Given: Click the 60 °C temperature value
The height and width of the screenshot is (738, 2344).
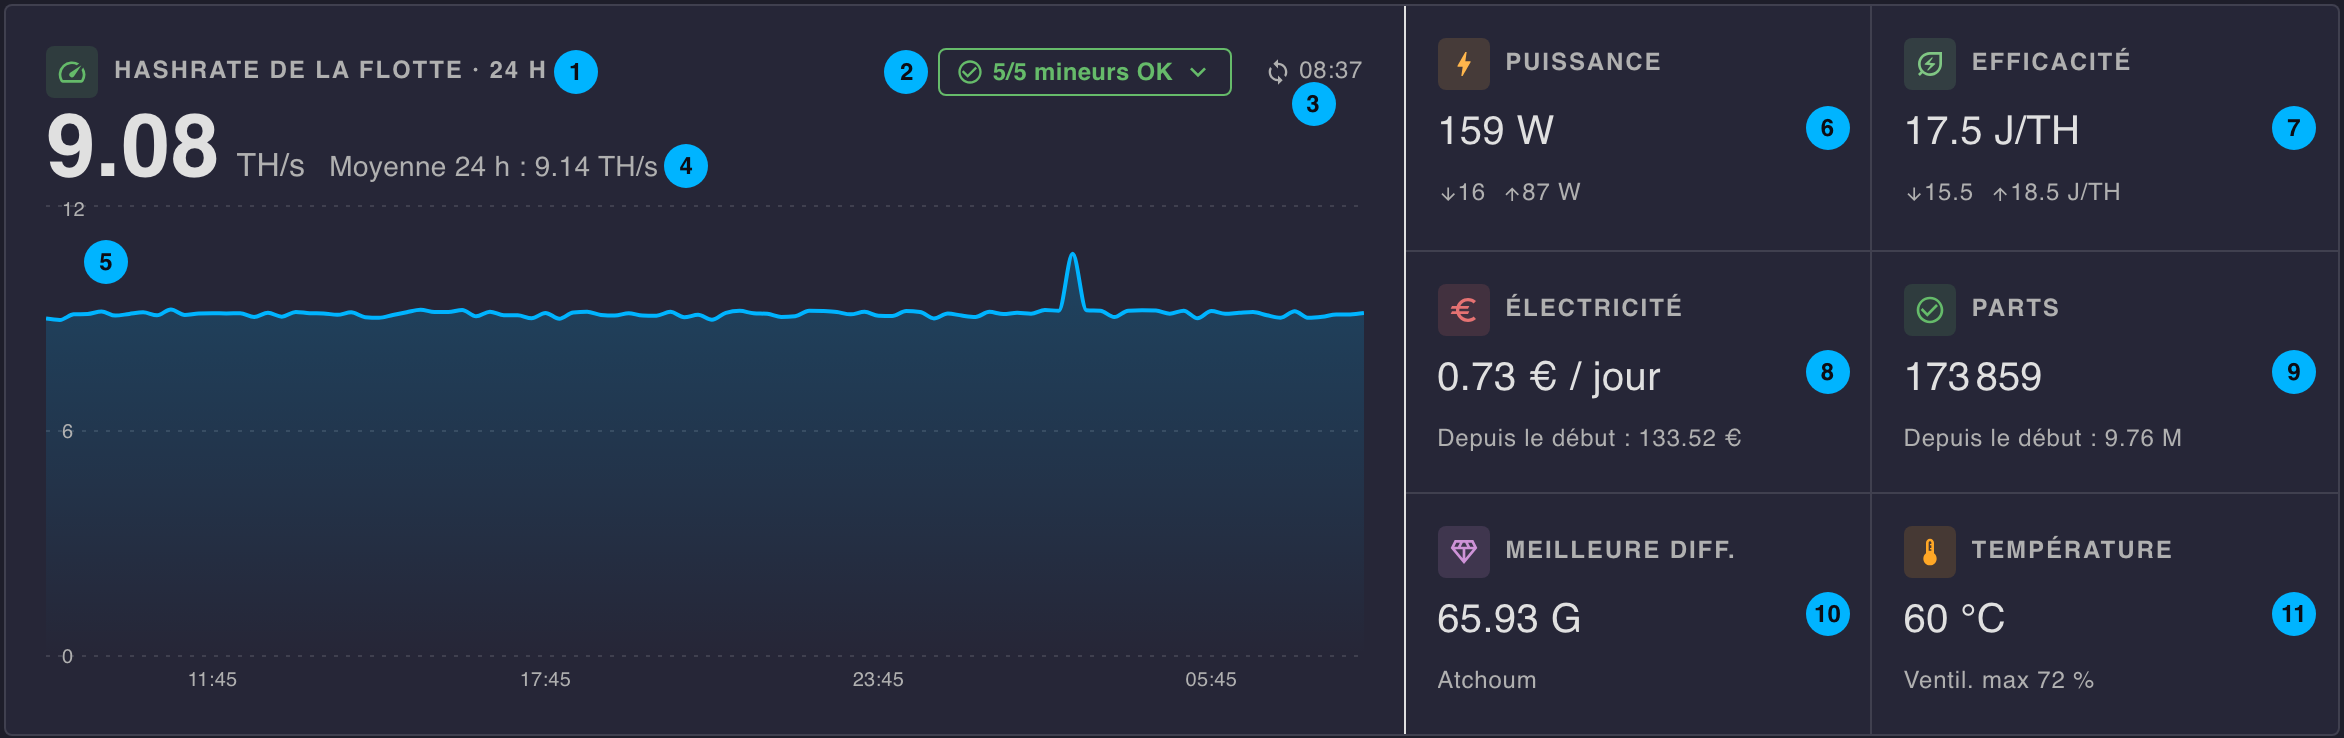Looking at the screenshot, I should click(1954, 619).
